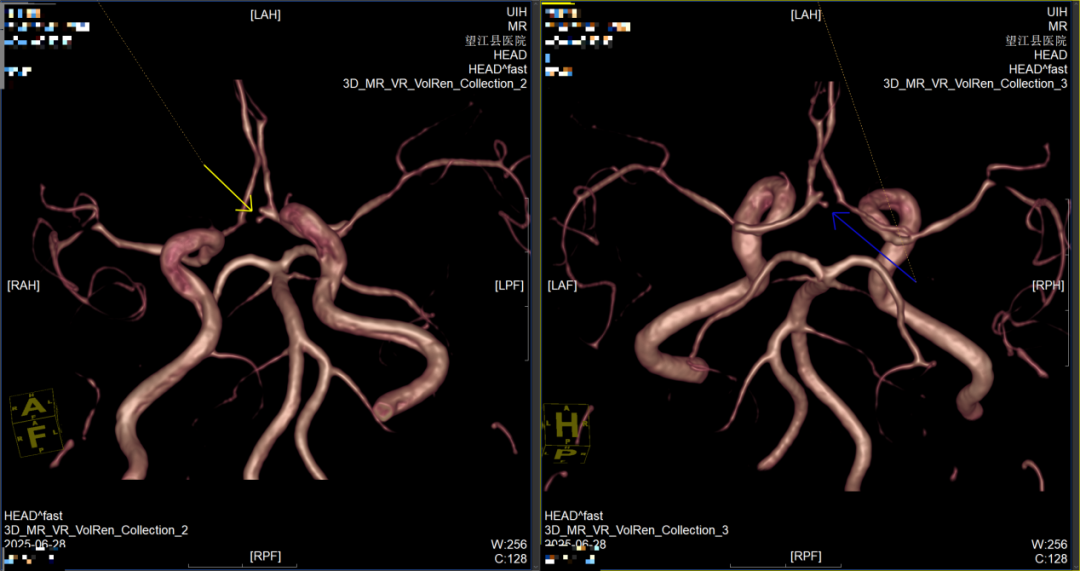Click the [LPF] orientation label
This screenshot has width=1080, height=571.
tap(509, 285)
